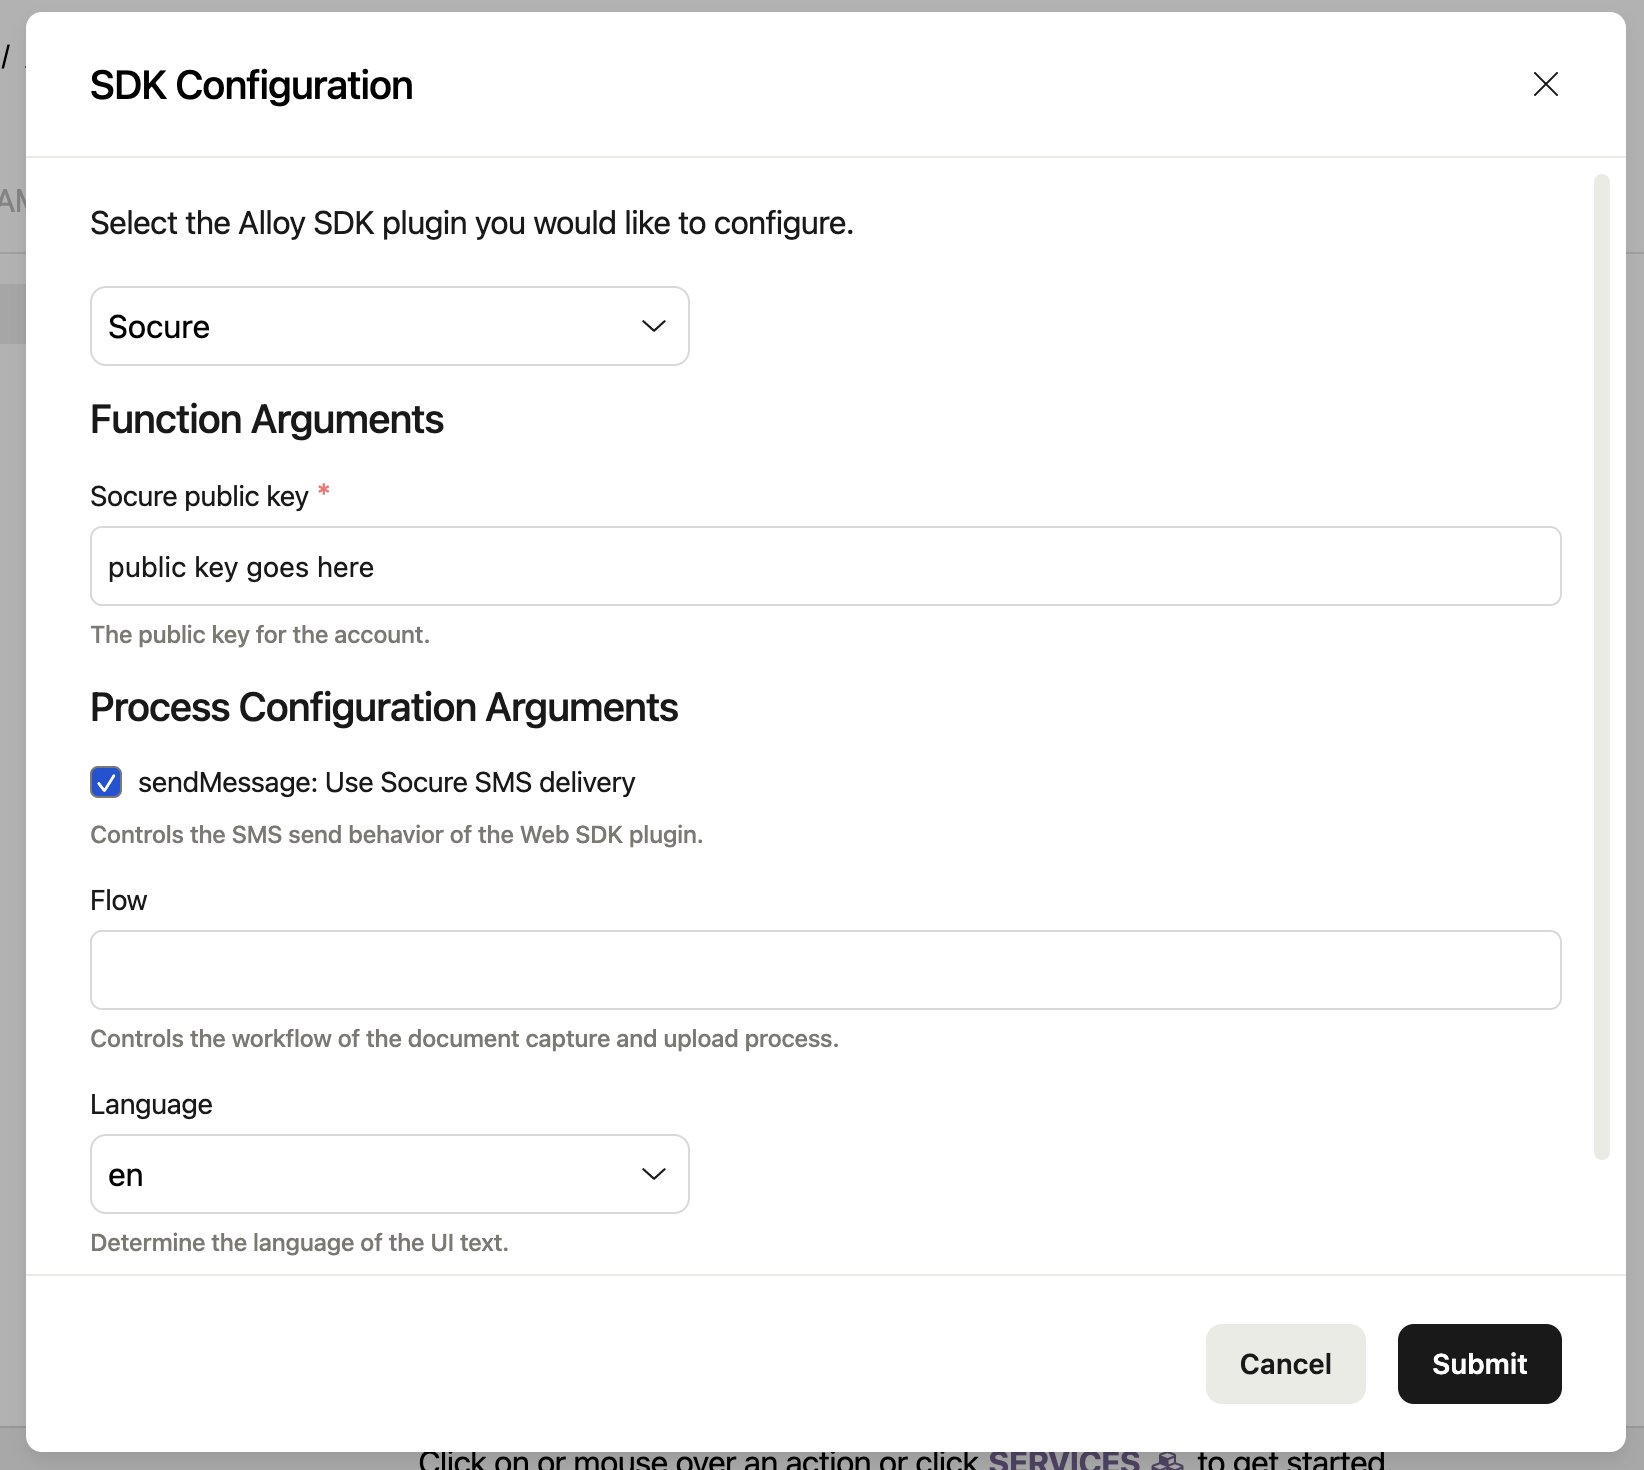
Task: Click 'Select the Alloy SDK plugin' instruction text
Action: click(472, 223)
